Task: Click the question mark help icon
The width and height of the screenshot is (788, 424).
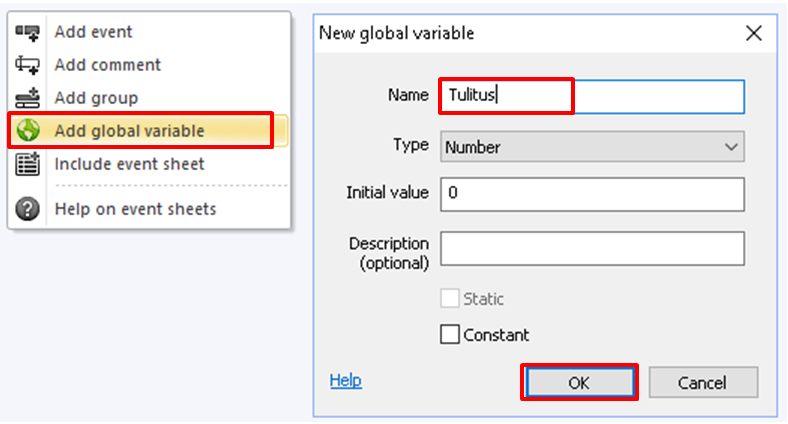Action: 27,208
